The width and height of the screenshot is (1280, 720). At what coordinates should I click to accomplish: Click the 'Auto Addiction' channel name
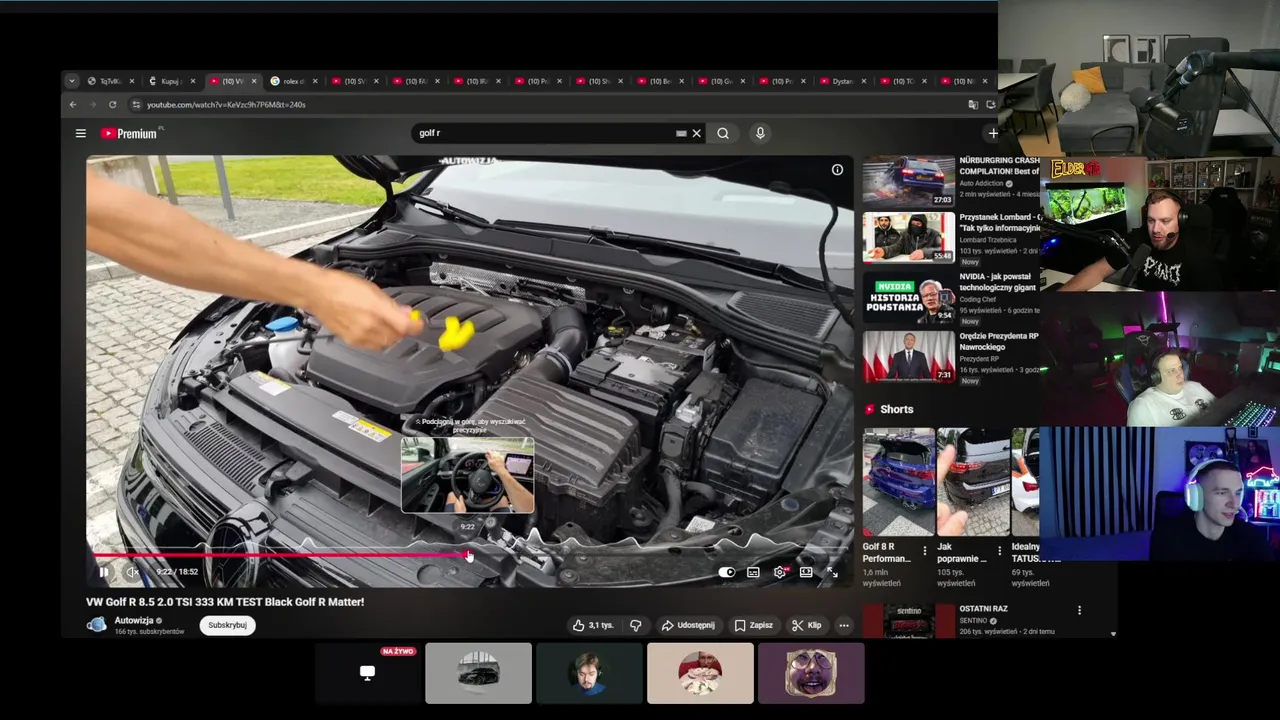(982, 184)
